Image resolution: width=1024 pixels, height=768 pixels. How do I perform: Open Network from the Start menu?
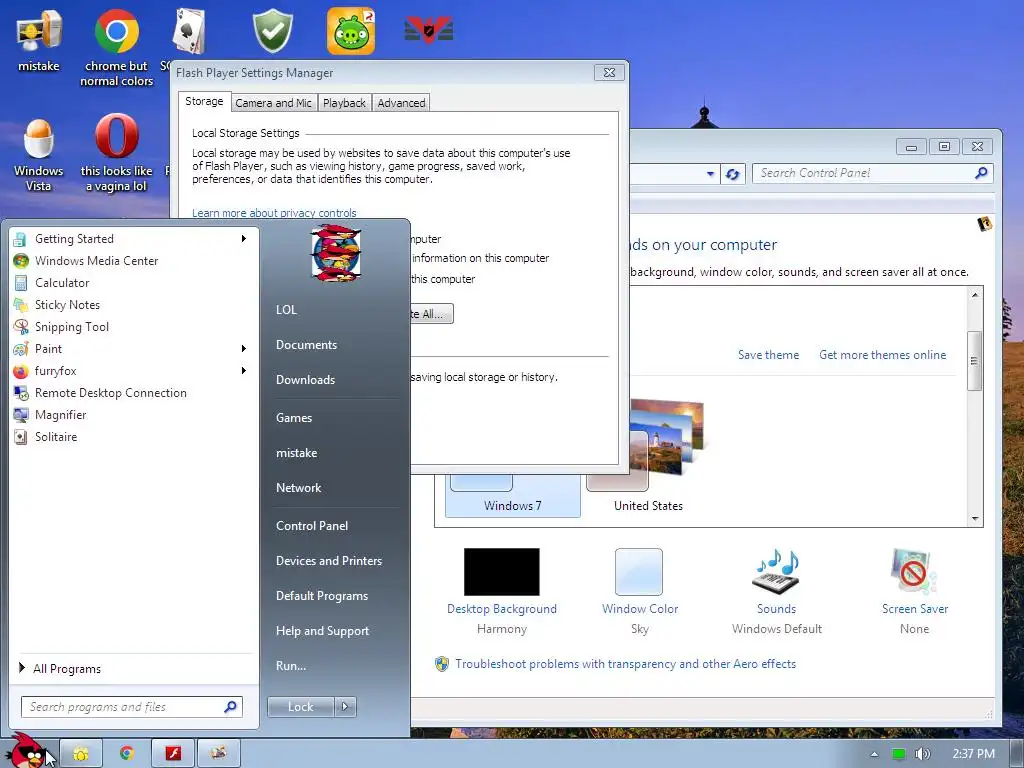(298, 488)
